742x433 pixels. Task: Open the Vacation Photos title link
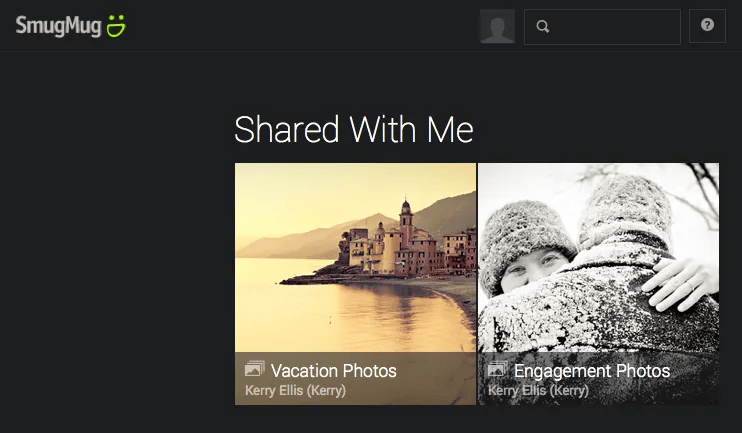333,371
